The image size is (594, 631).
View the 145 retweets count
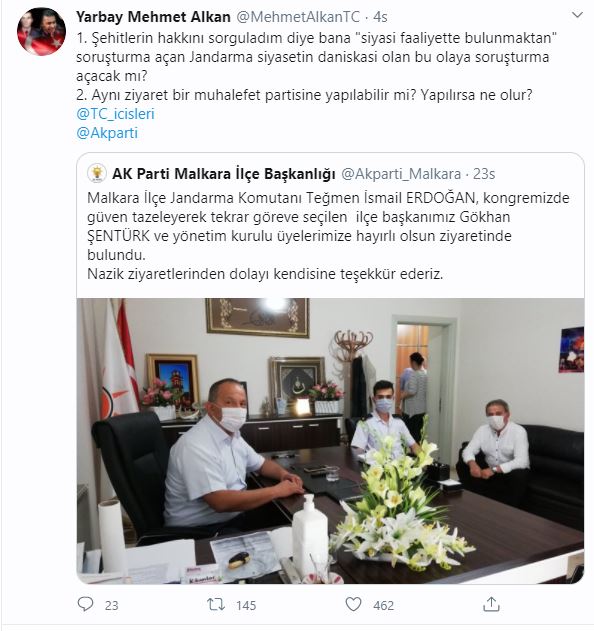coord(246,605)
